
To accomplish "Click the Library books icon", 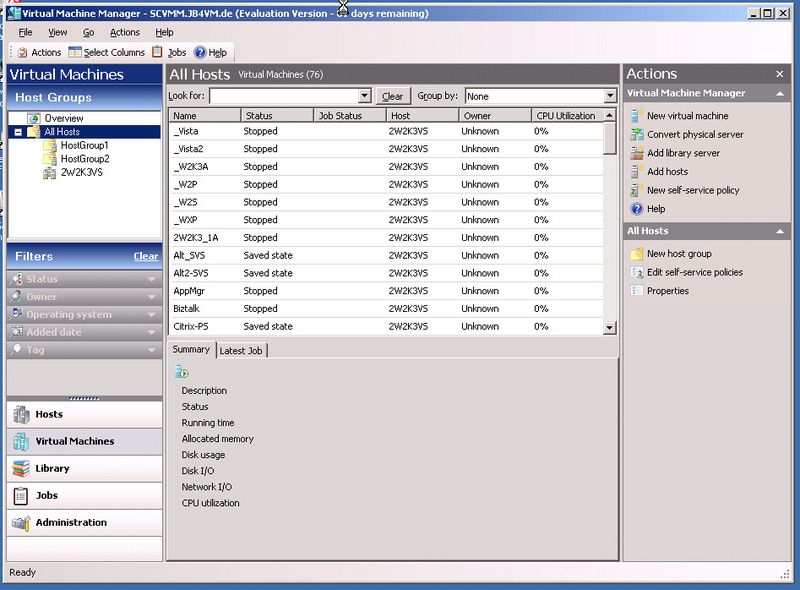I will [x=21, y=469].
